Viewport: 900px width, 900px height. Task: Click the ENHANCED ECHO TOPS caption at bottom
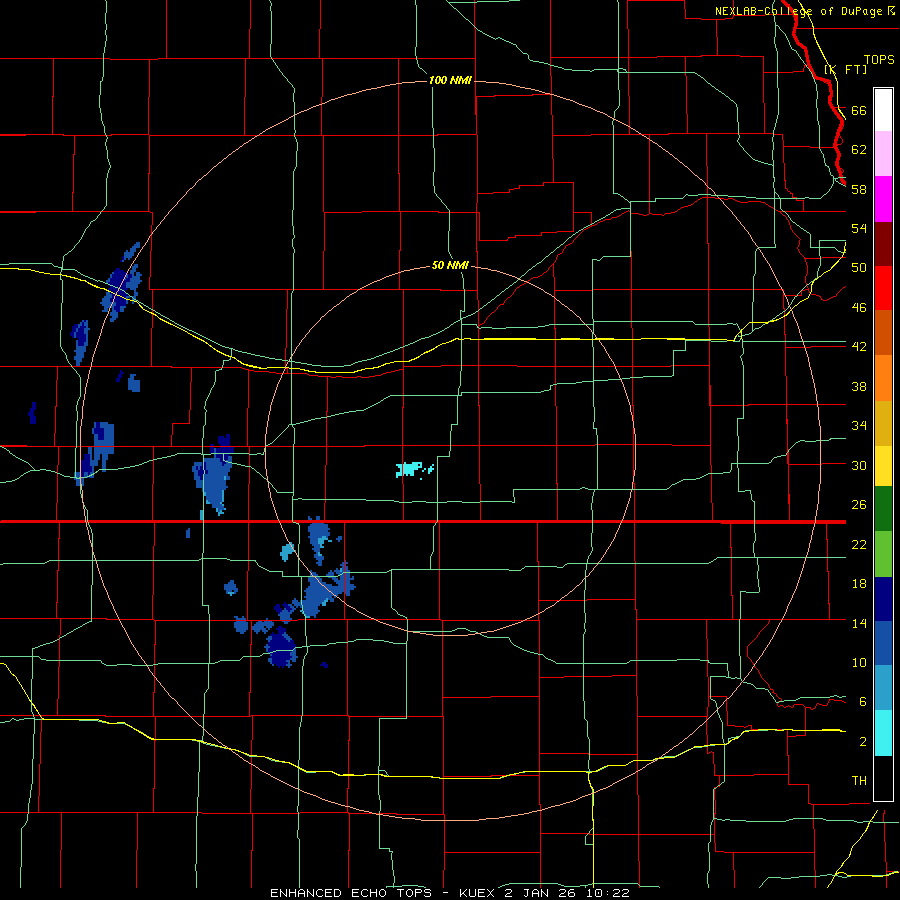point(450,893)
